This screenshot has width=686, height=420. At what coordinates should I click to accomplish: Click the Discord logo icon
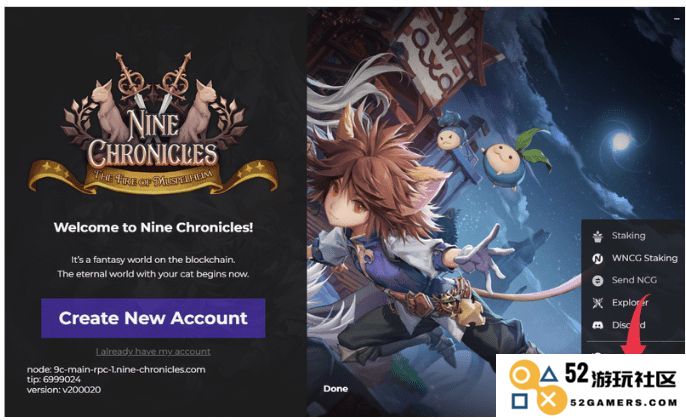click(x=597, y=325)
